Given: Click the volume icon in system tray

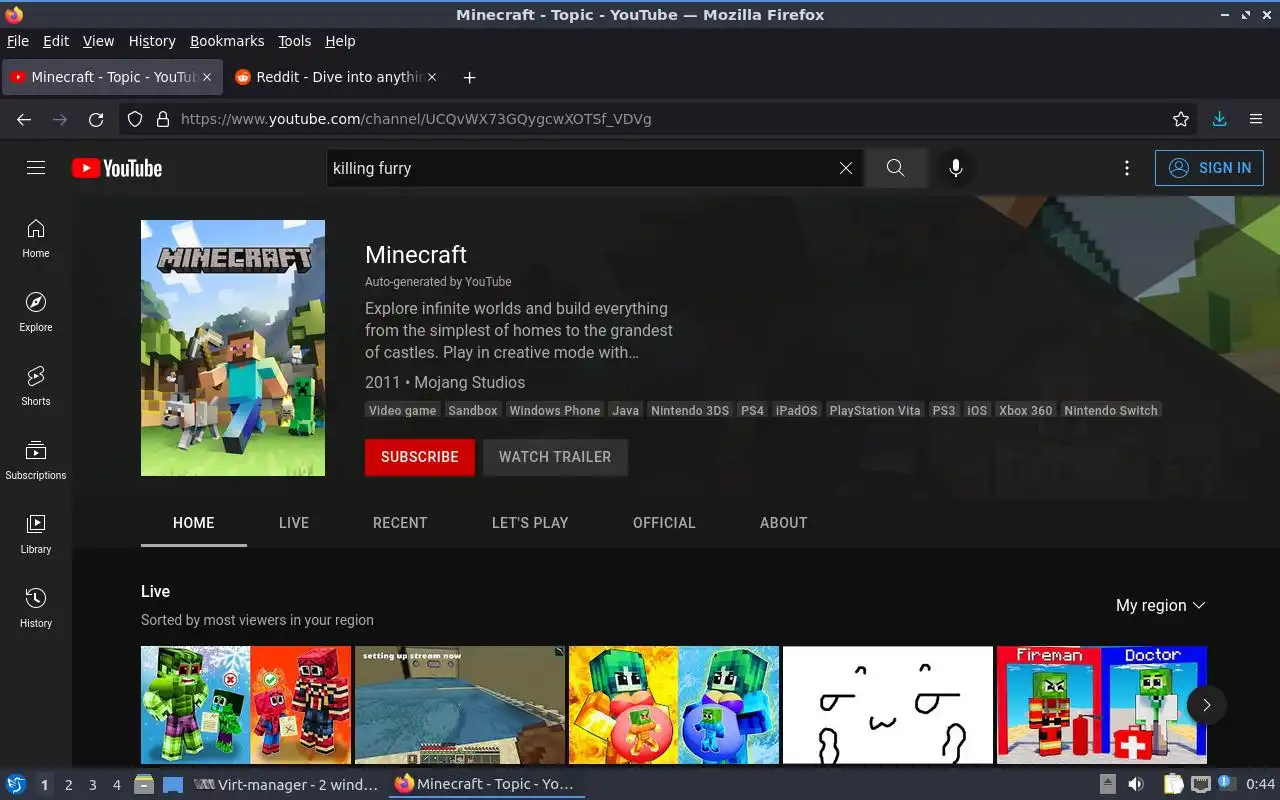Looking at the screenshot, I should click(1136, 784).
